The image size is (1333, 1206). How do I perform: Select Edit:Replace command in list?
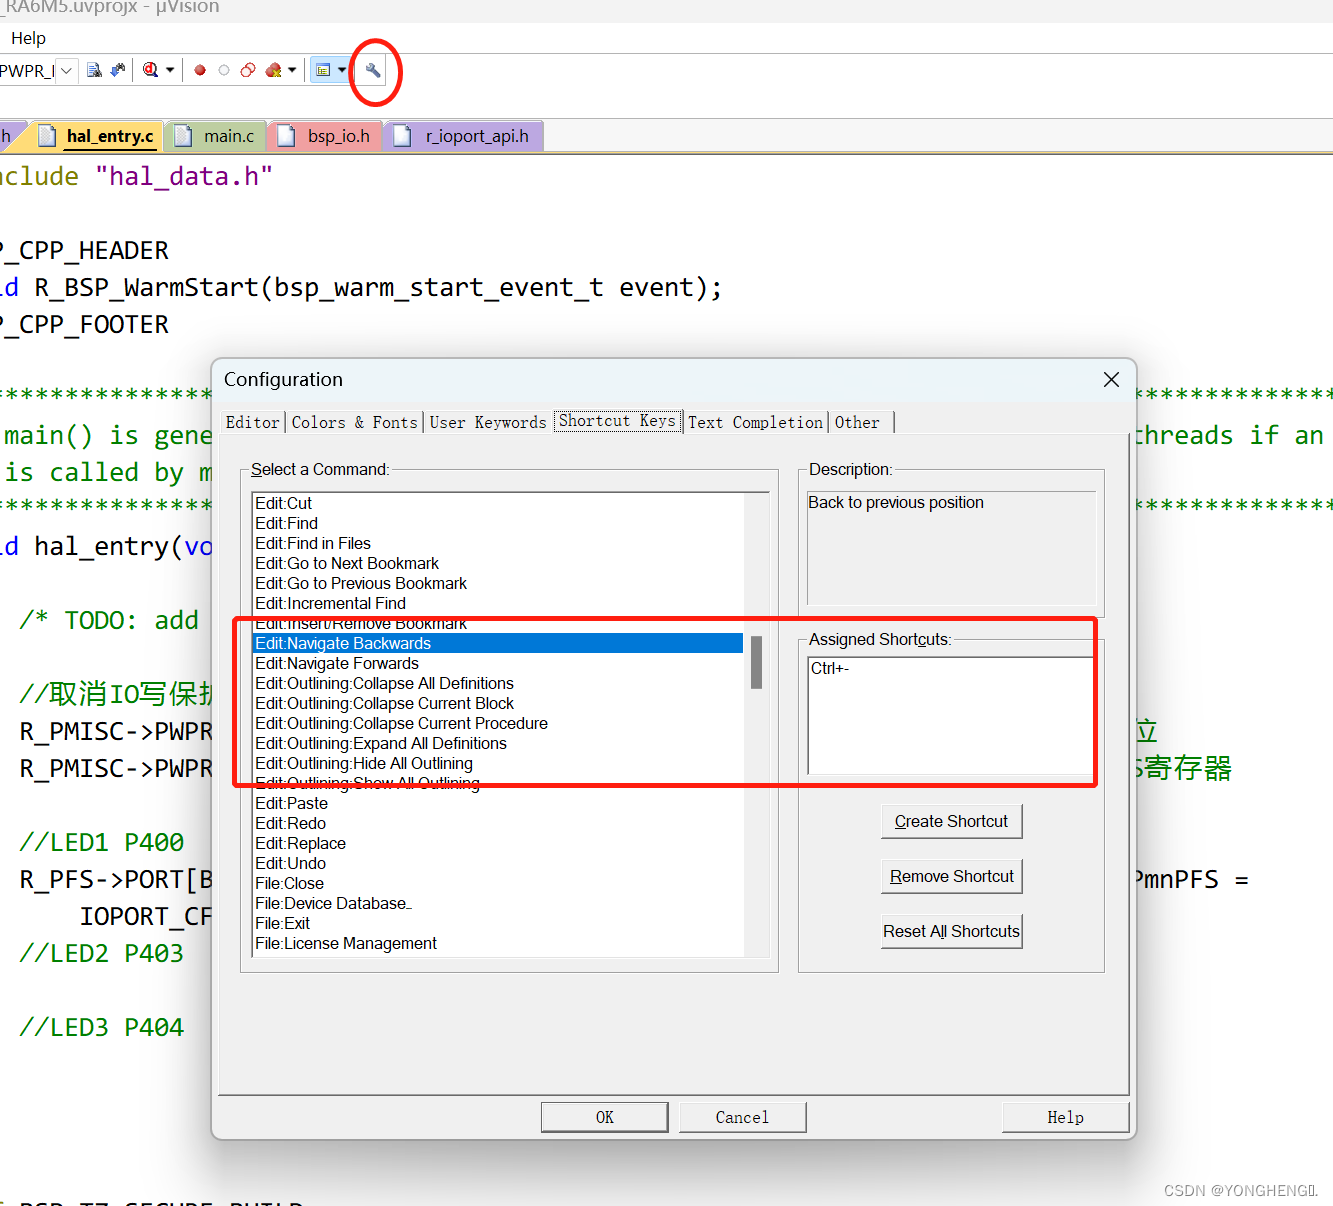pyautogui.click(x=498, y=843)
